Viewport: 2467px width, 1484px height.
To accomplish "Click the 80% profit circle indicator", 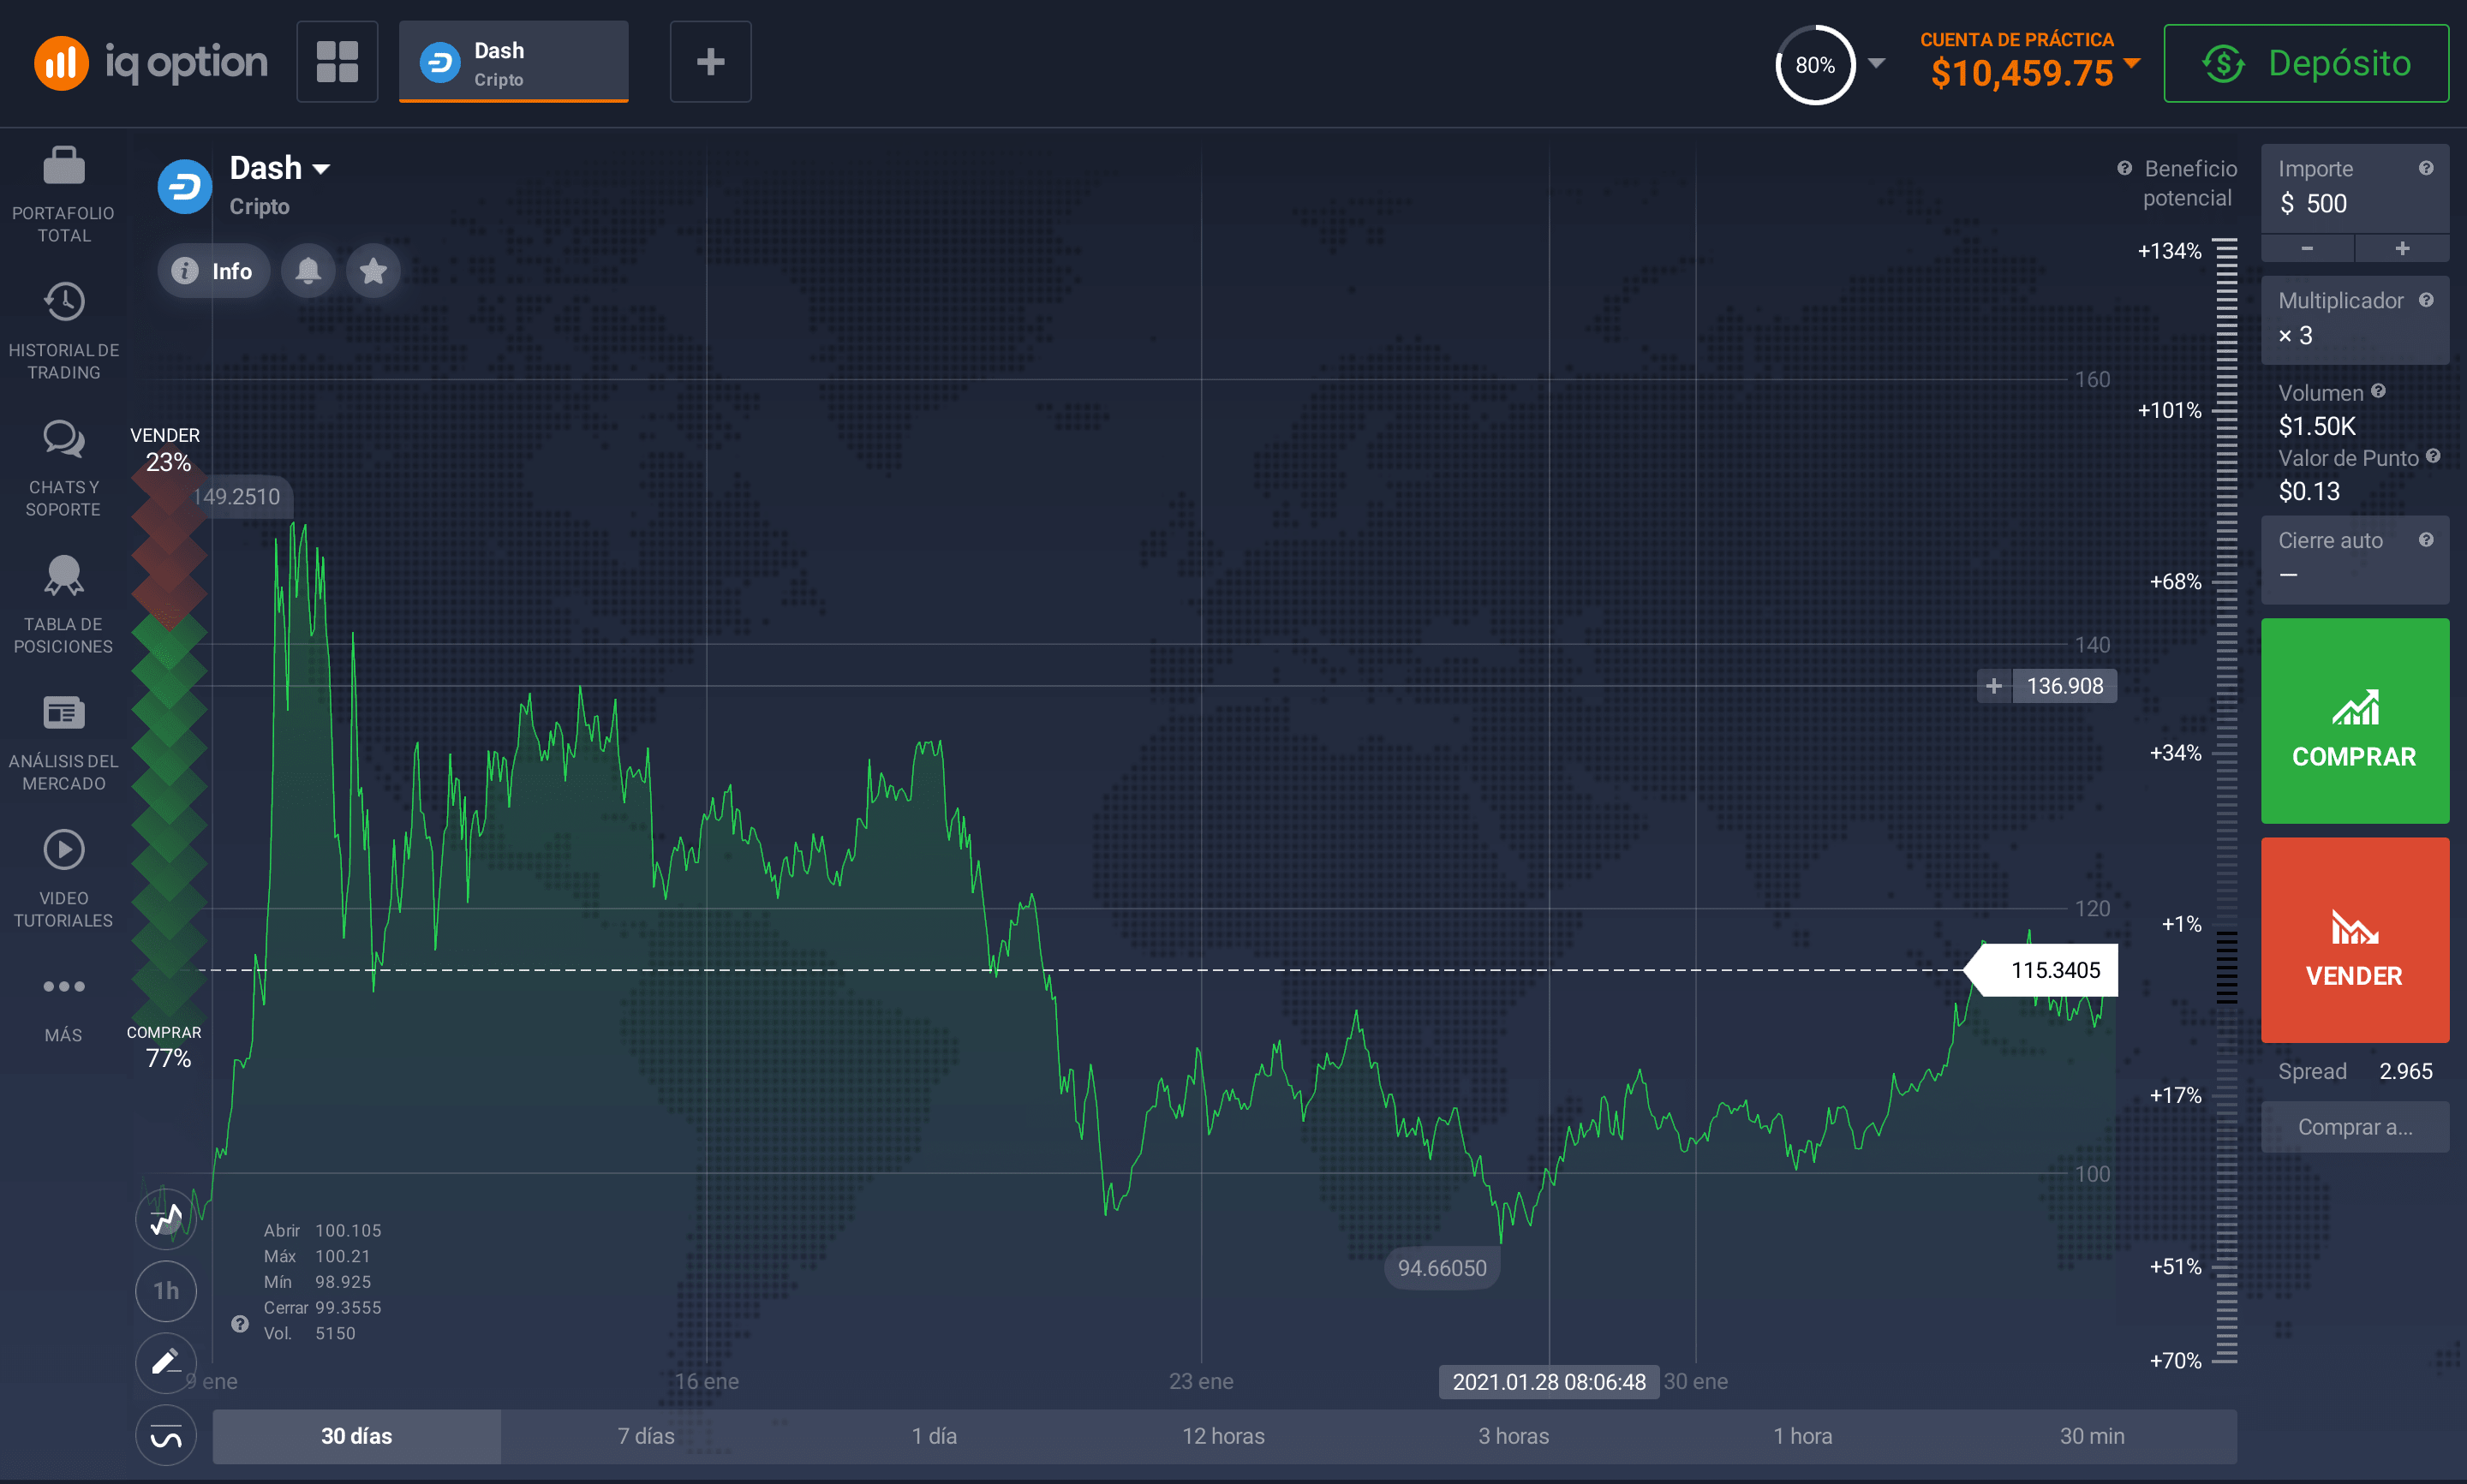I will point(1815,65).
